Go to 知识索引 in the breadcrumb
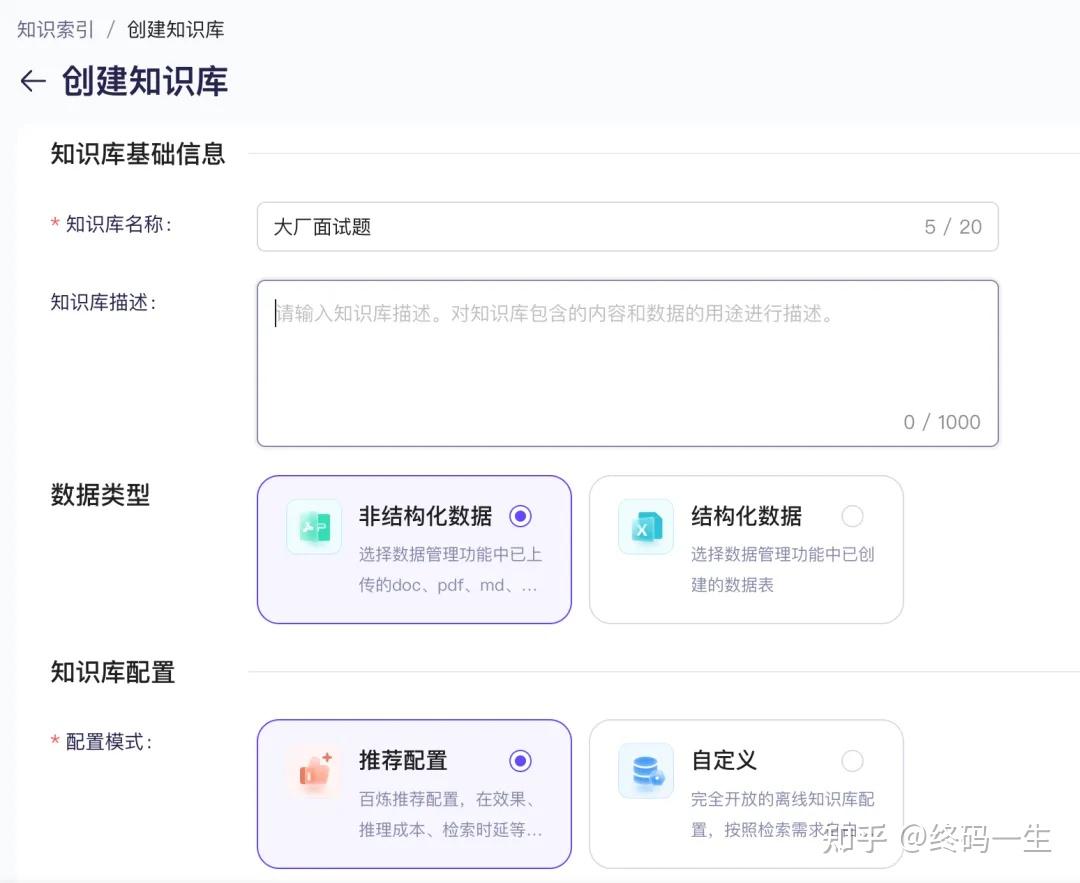1080x883 pixels. [55, 30]
